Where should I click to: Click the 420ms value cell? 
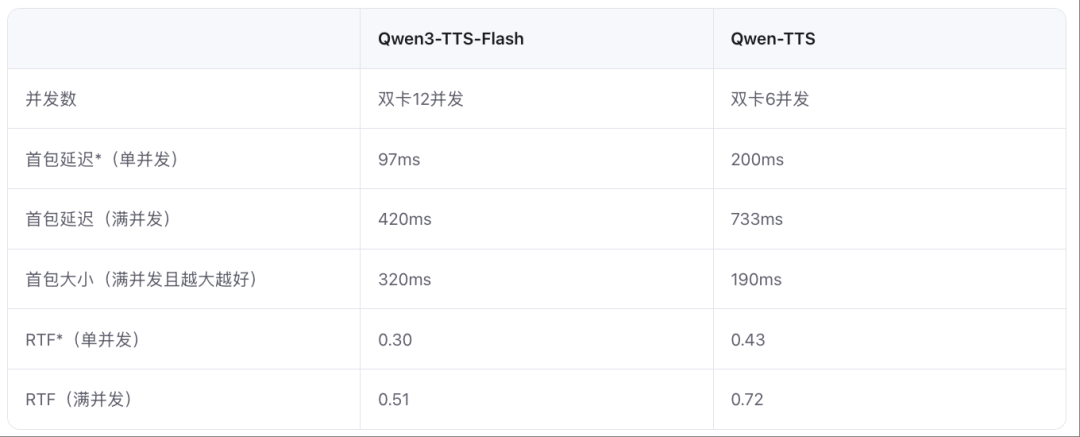click(404, 219)
